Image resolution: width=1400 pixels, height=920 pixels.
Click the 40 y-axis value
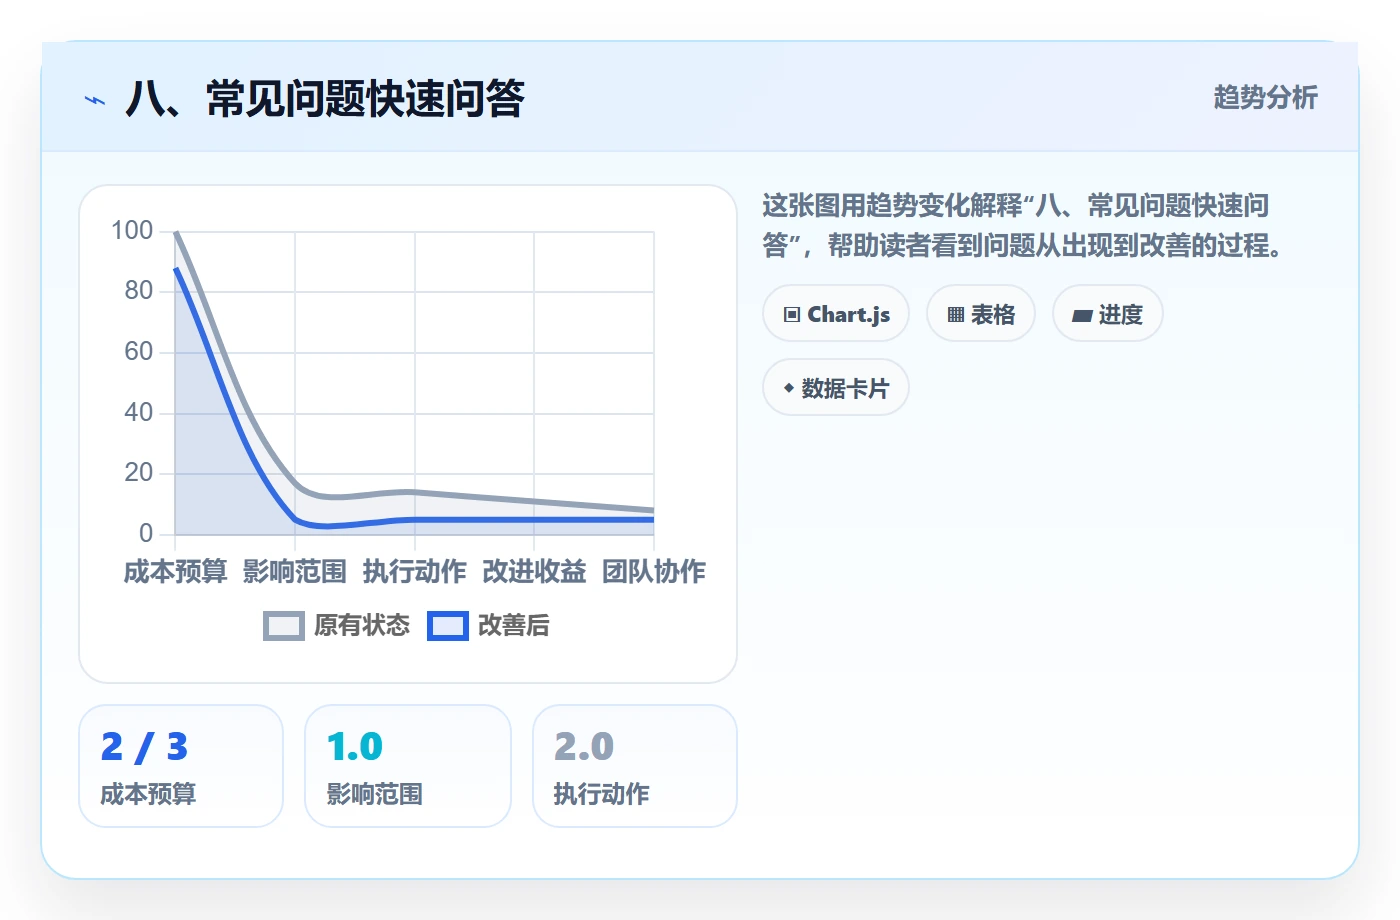coord(139,412)
